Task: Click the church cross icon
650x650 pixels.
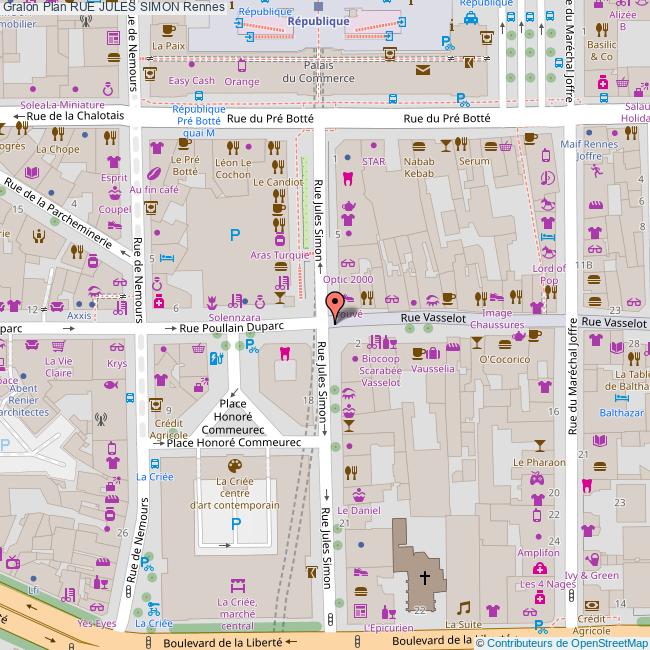Action: tap(424, 577)
